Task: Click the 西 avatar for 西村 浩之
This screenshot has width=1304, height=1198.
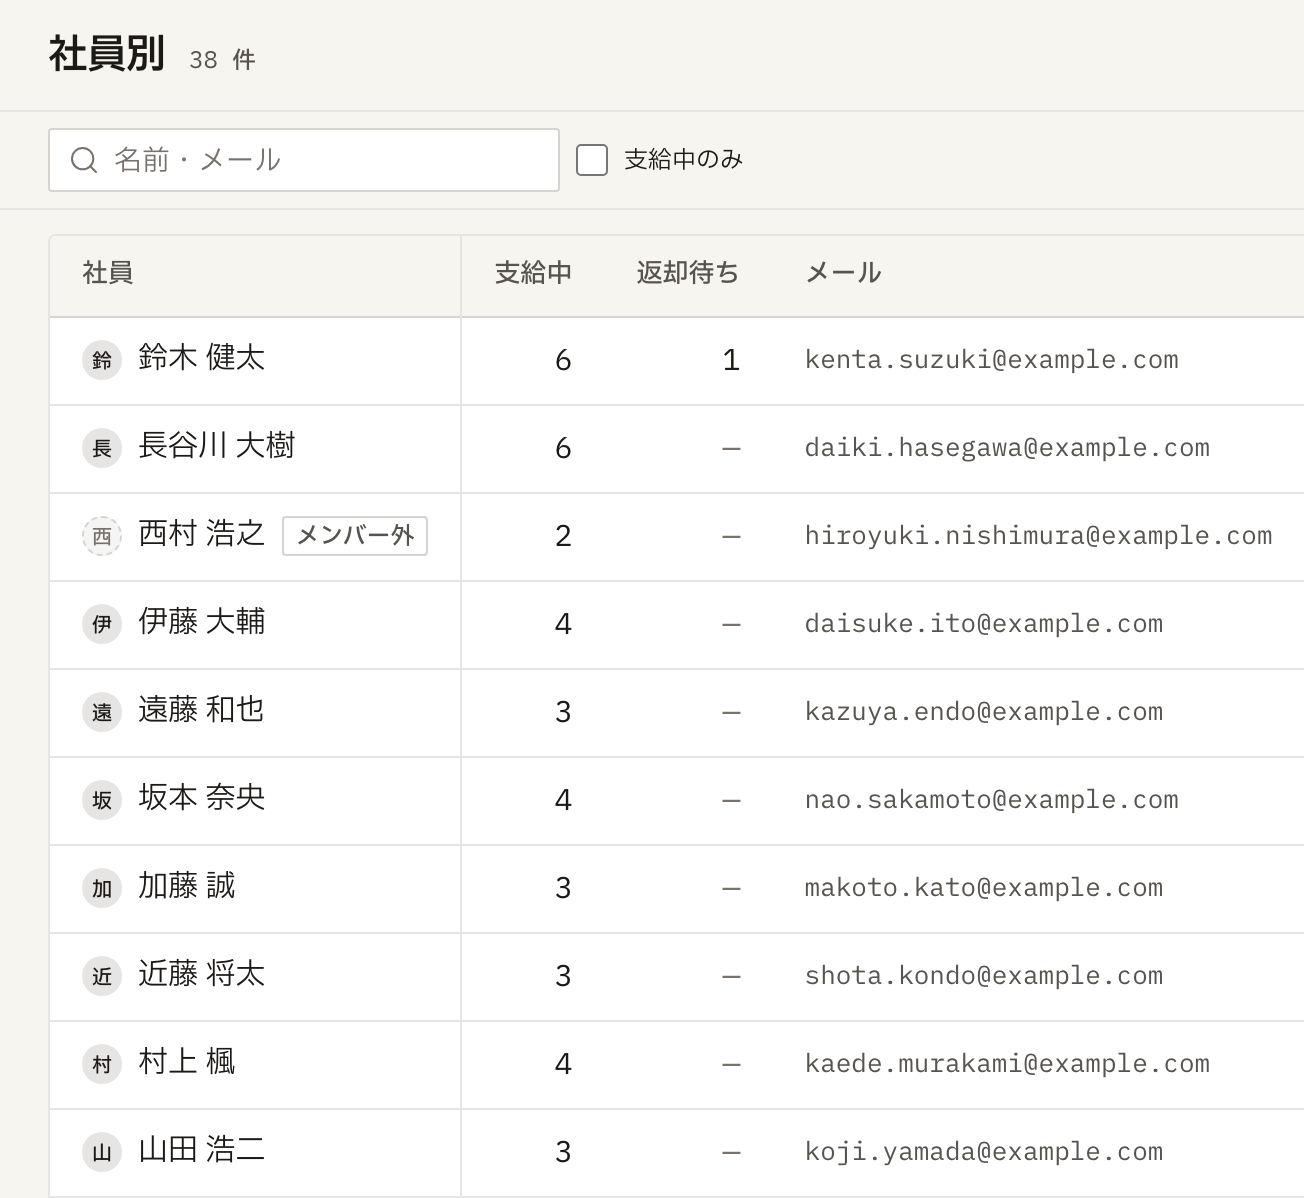Action: coord(102,536)
